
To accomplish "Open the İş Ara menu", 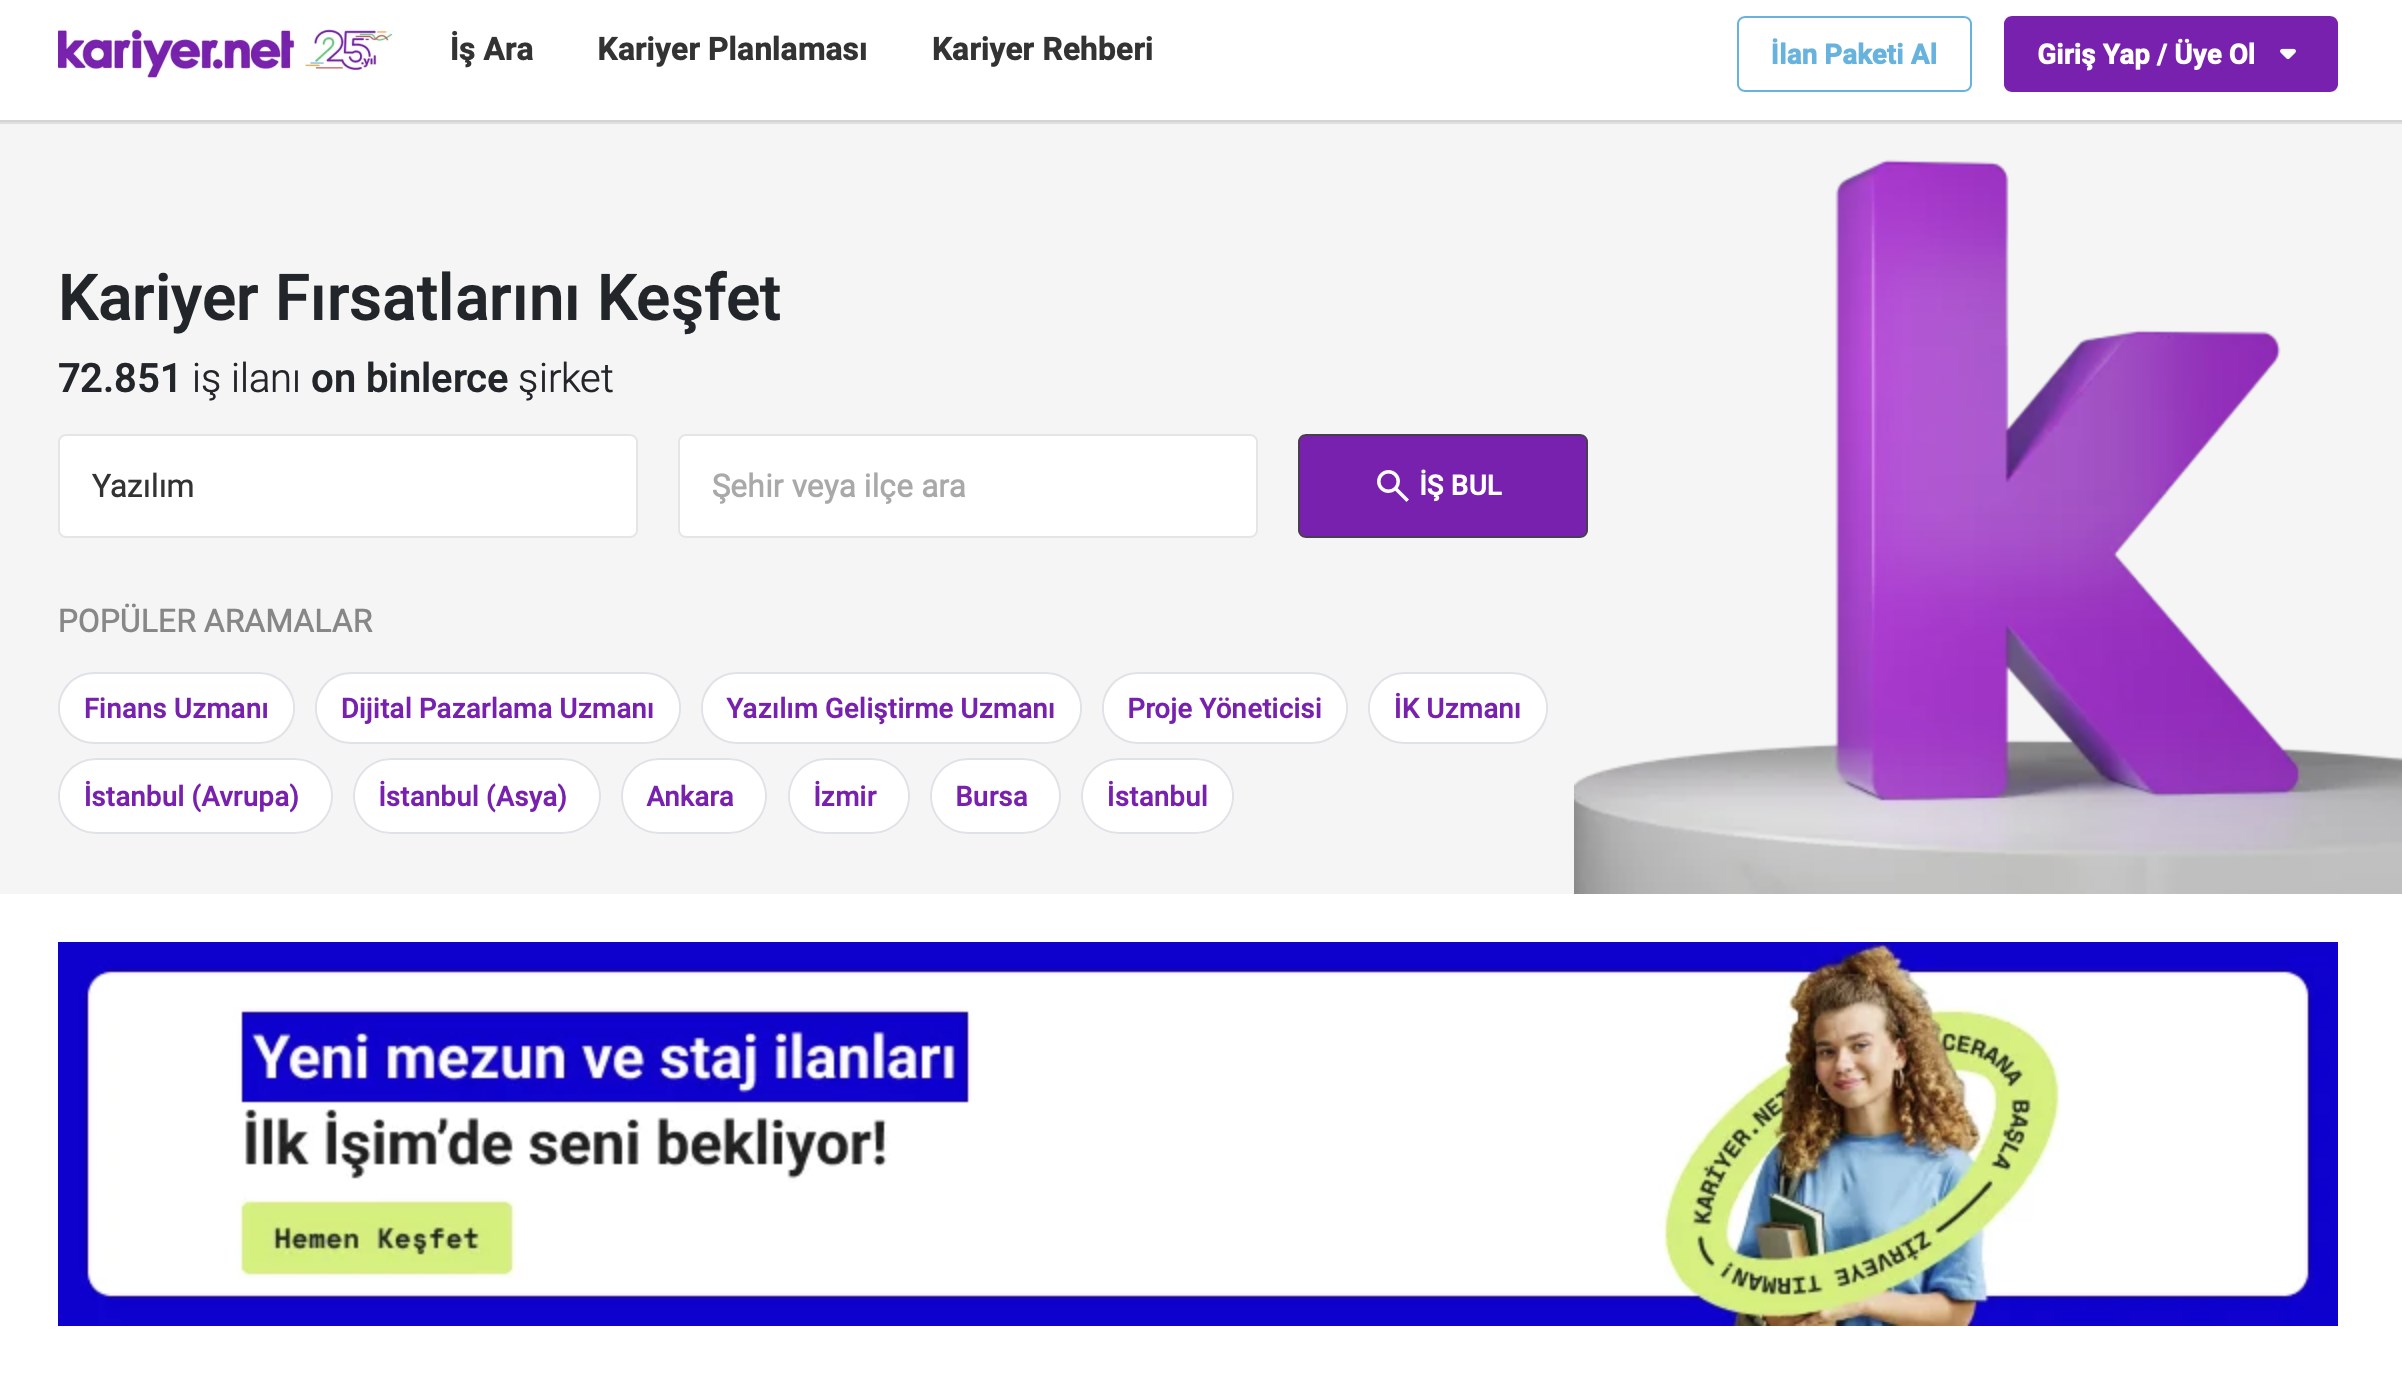I will (x=491, y=49).
